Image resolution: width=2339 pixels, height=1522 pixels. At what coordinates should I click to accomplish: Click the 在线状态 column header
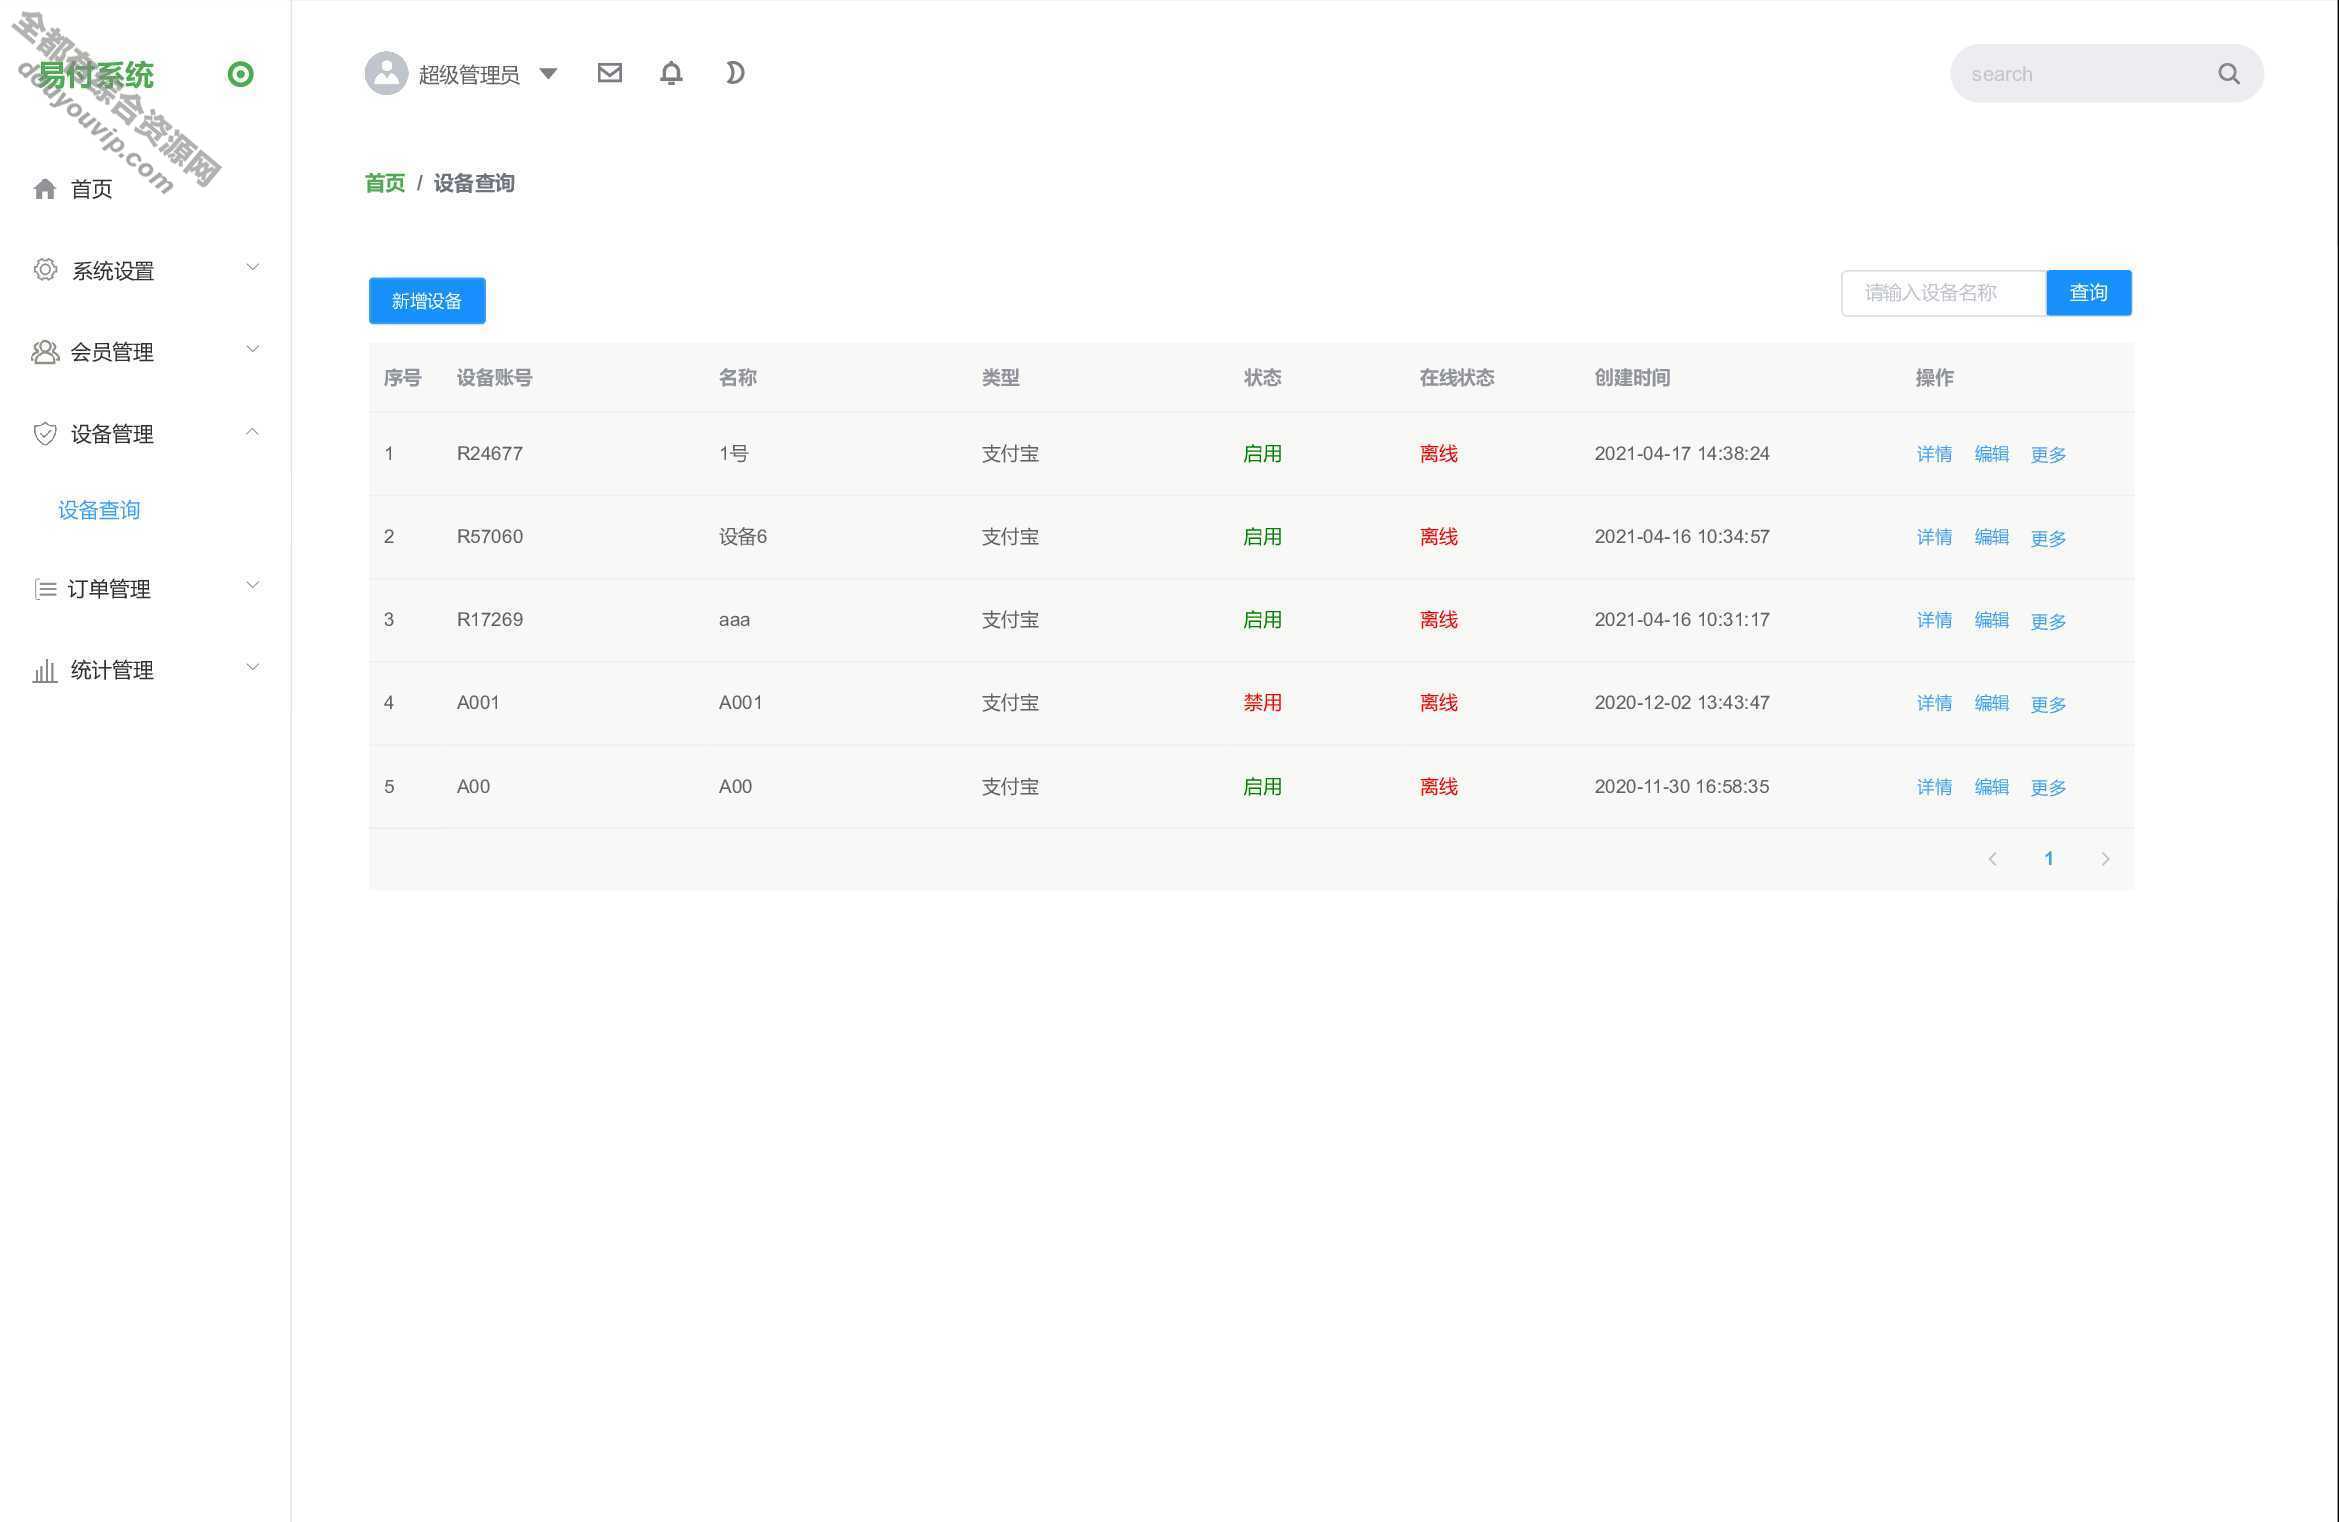click(x=1457, y=378)
